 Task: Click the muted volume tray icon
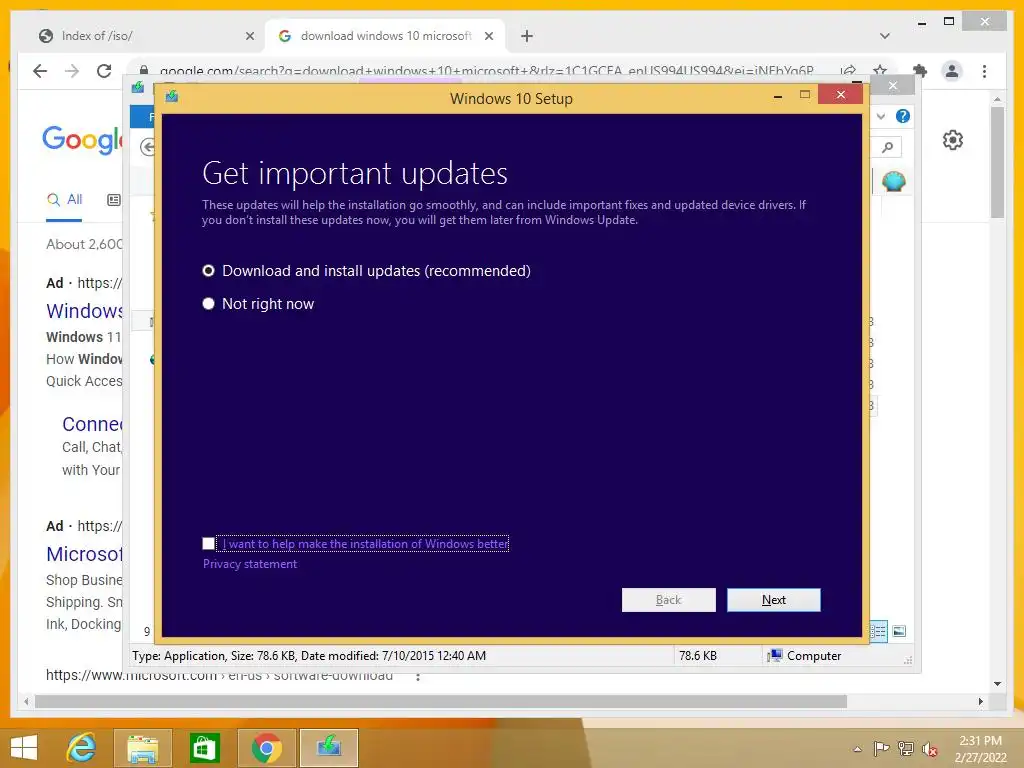point(929,748)
